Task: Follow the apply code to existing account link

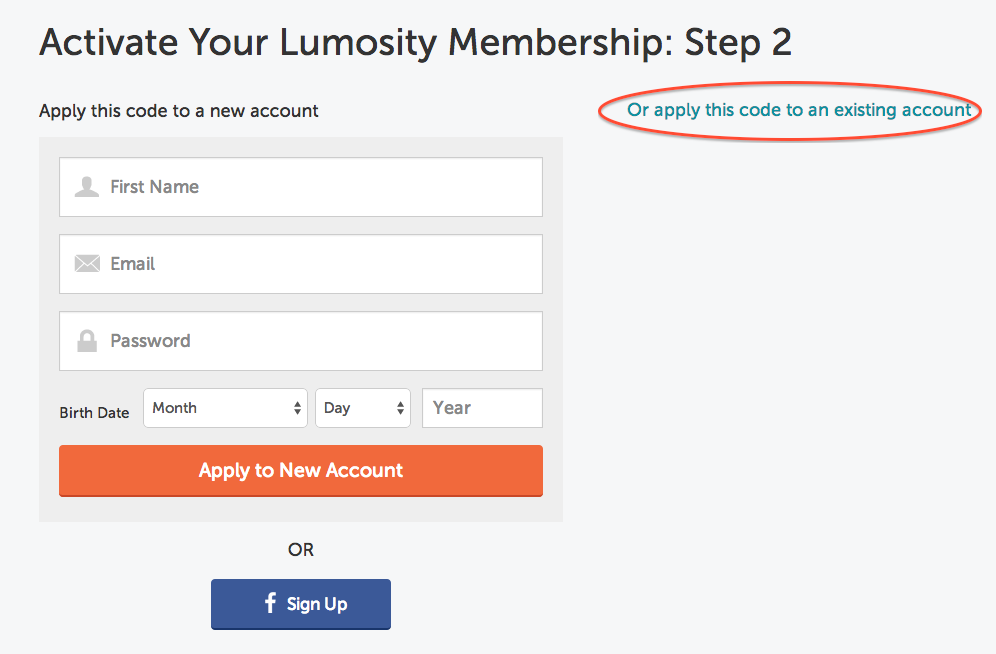Action: [x=799, y=110]
